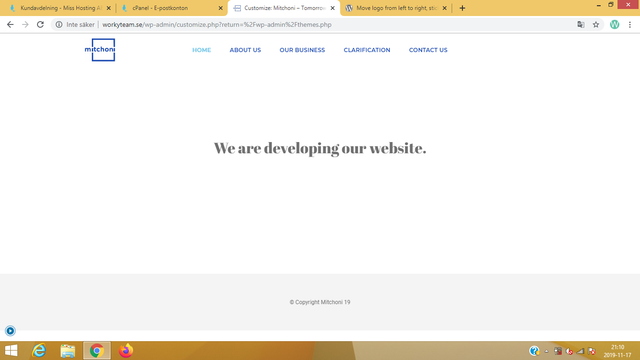Click the help question mark tray icon
Screen dimensions: 640x360
(x=534, y=351)
